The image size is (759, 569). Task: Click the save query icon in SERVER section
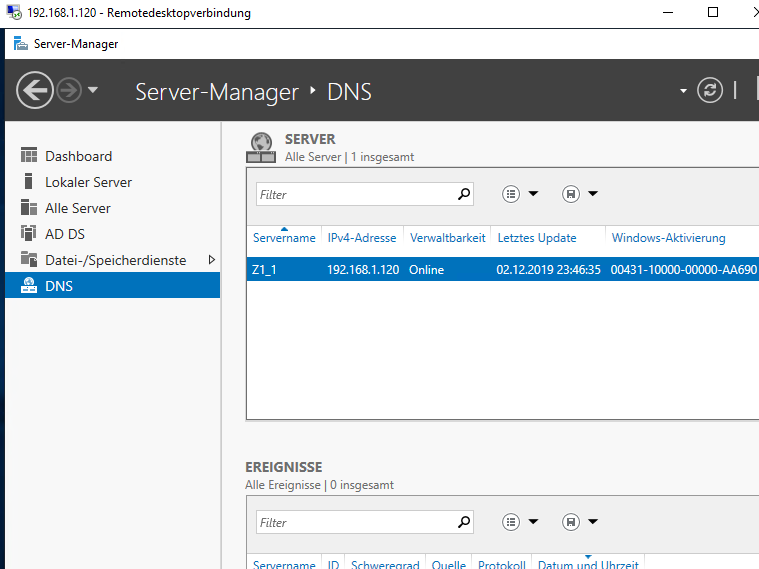point(571,194)
